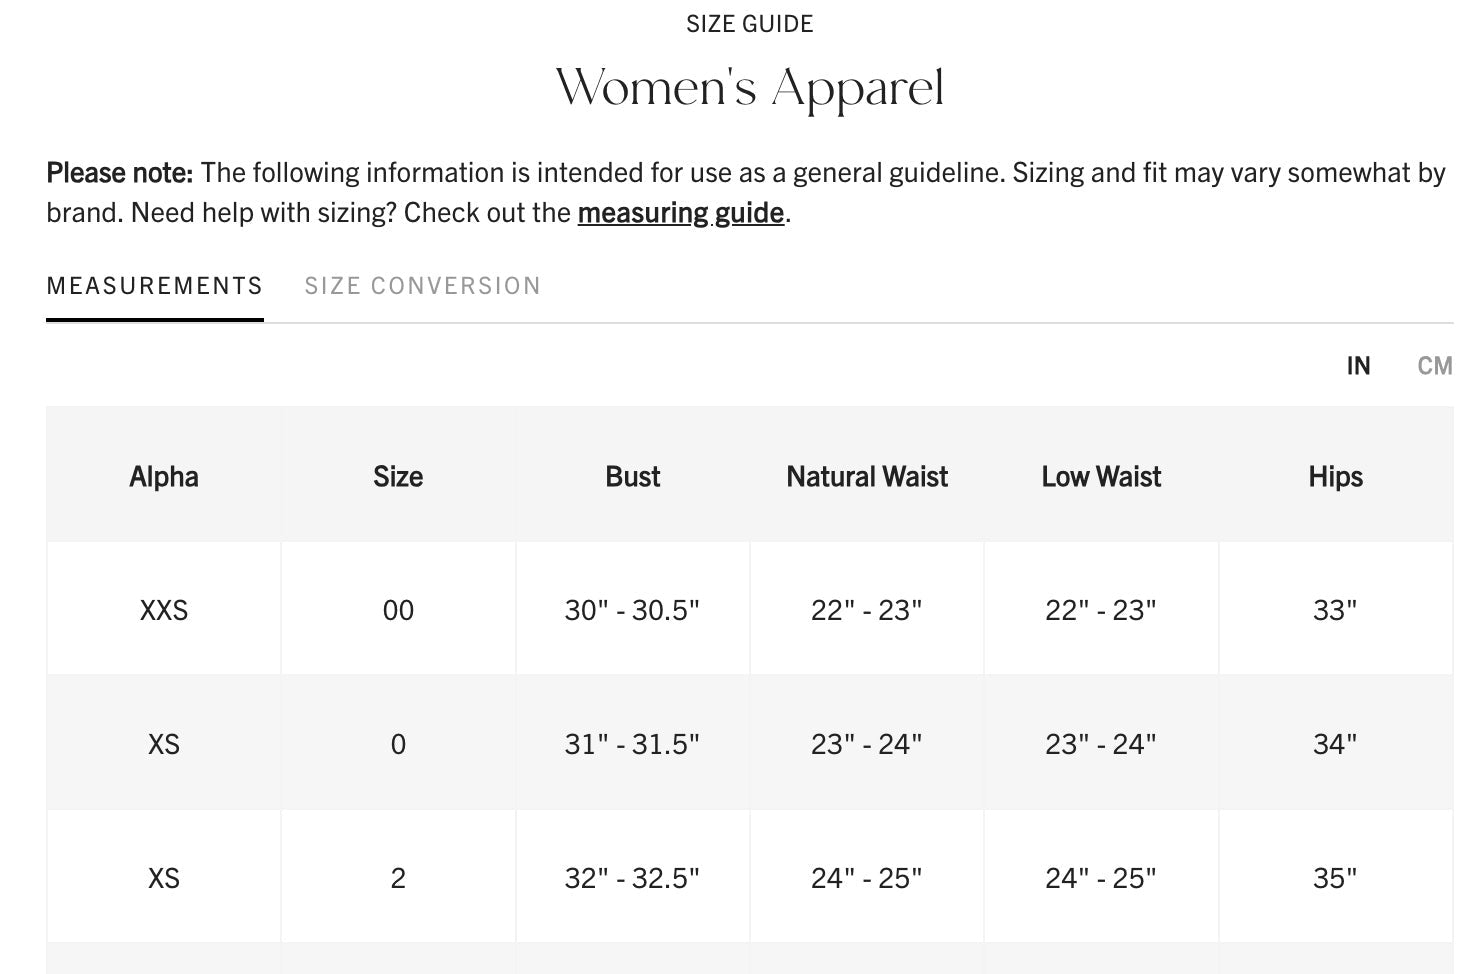Open the measuring guide link

click(x=680, y=213)
